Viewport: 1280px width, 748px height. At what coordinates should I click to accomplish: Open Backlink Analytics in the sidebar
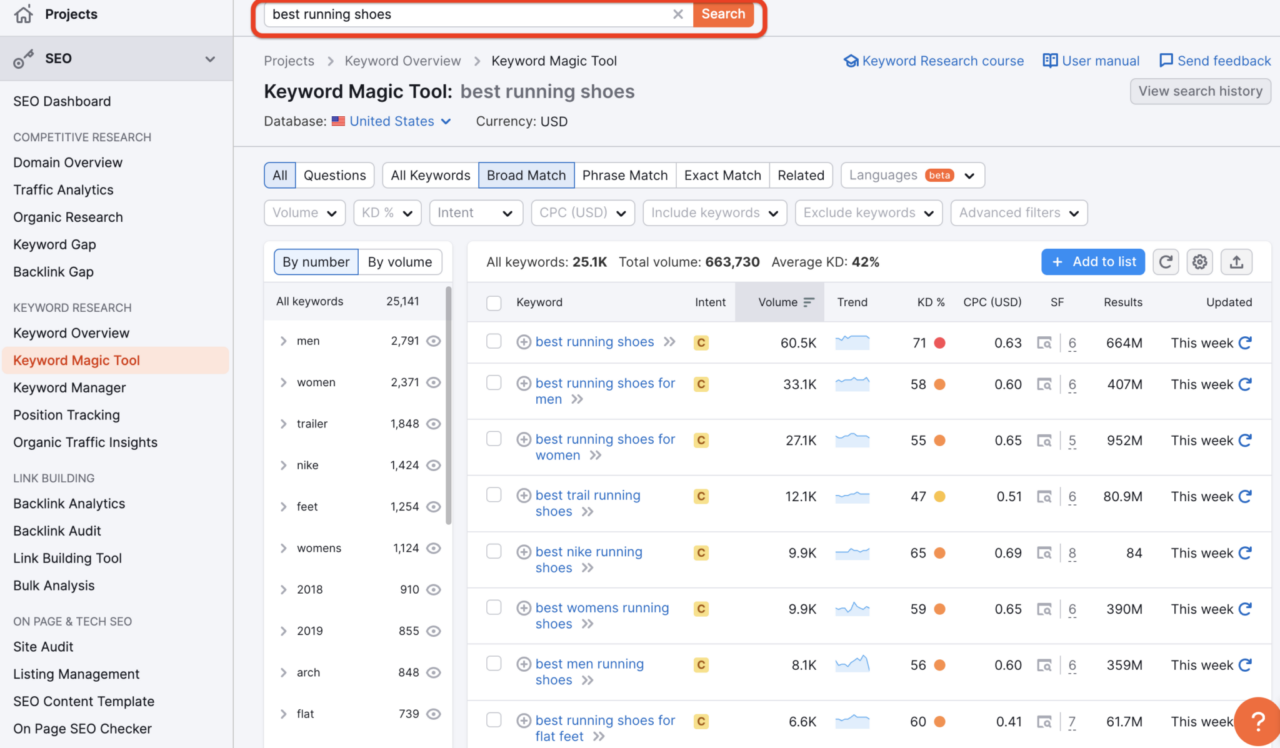pyautogui.click(x=69, y=504)
